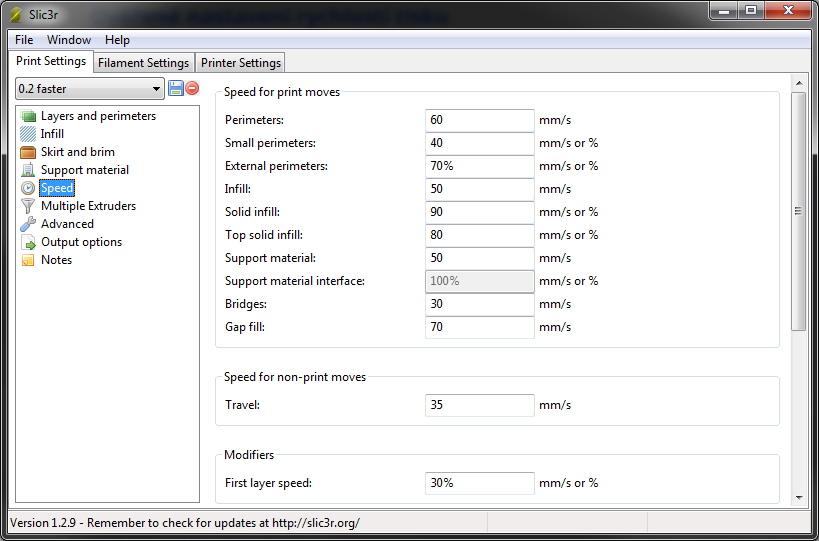Open Advanced settings wrench icon
Screen dimensions: 819x541
28,224
